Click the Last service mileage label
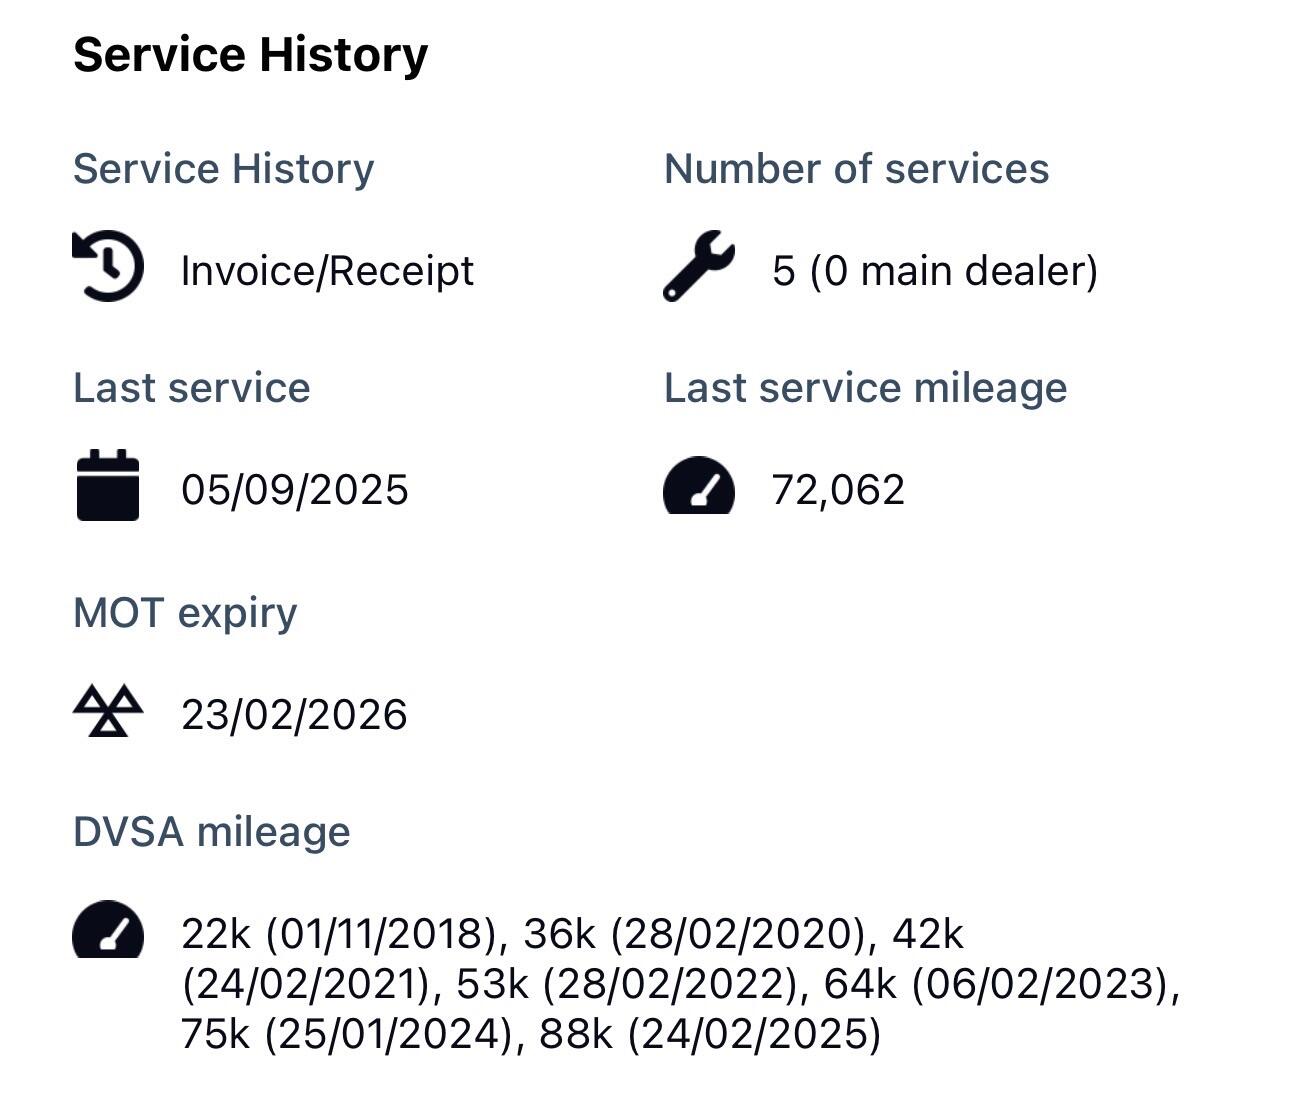 click(865, 388)
